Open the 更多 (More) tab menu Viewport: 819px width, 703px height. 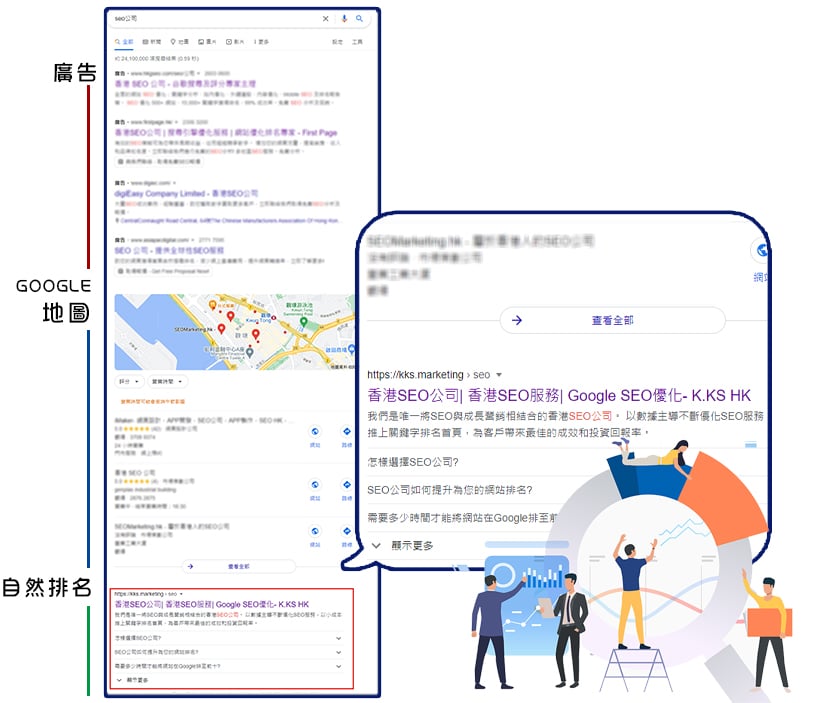click(x=261, y=42)
